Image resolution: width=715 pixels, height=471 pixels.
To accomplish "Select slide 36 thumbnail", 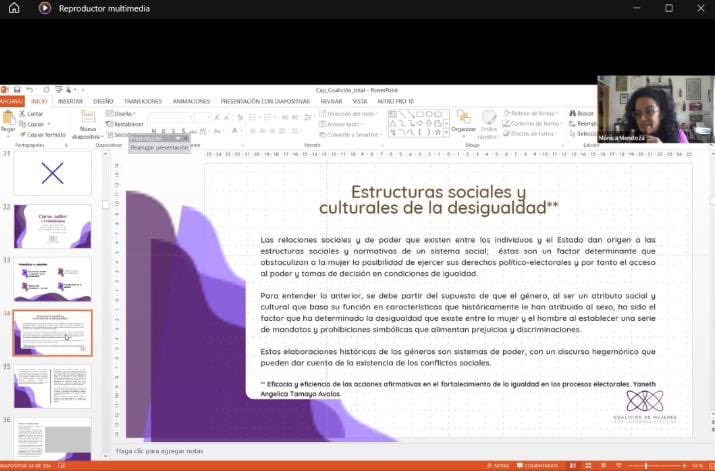I will click(x=52, y=439).
